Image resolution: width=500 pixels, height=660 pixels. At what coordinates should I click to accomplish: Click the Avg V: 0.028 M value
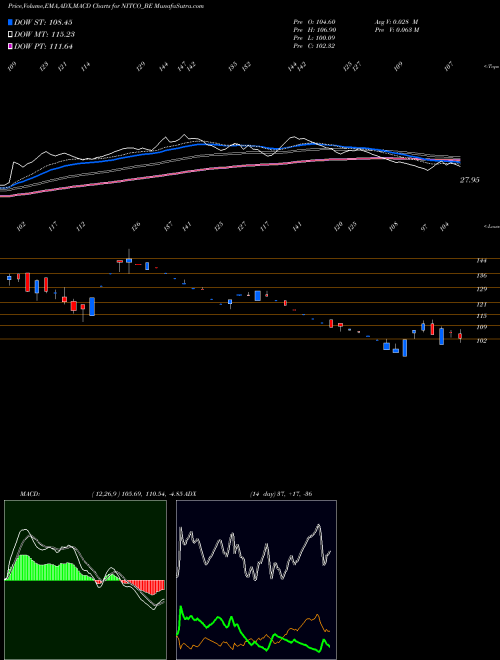tap(396, 22)
